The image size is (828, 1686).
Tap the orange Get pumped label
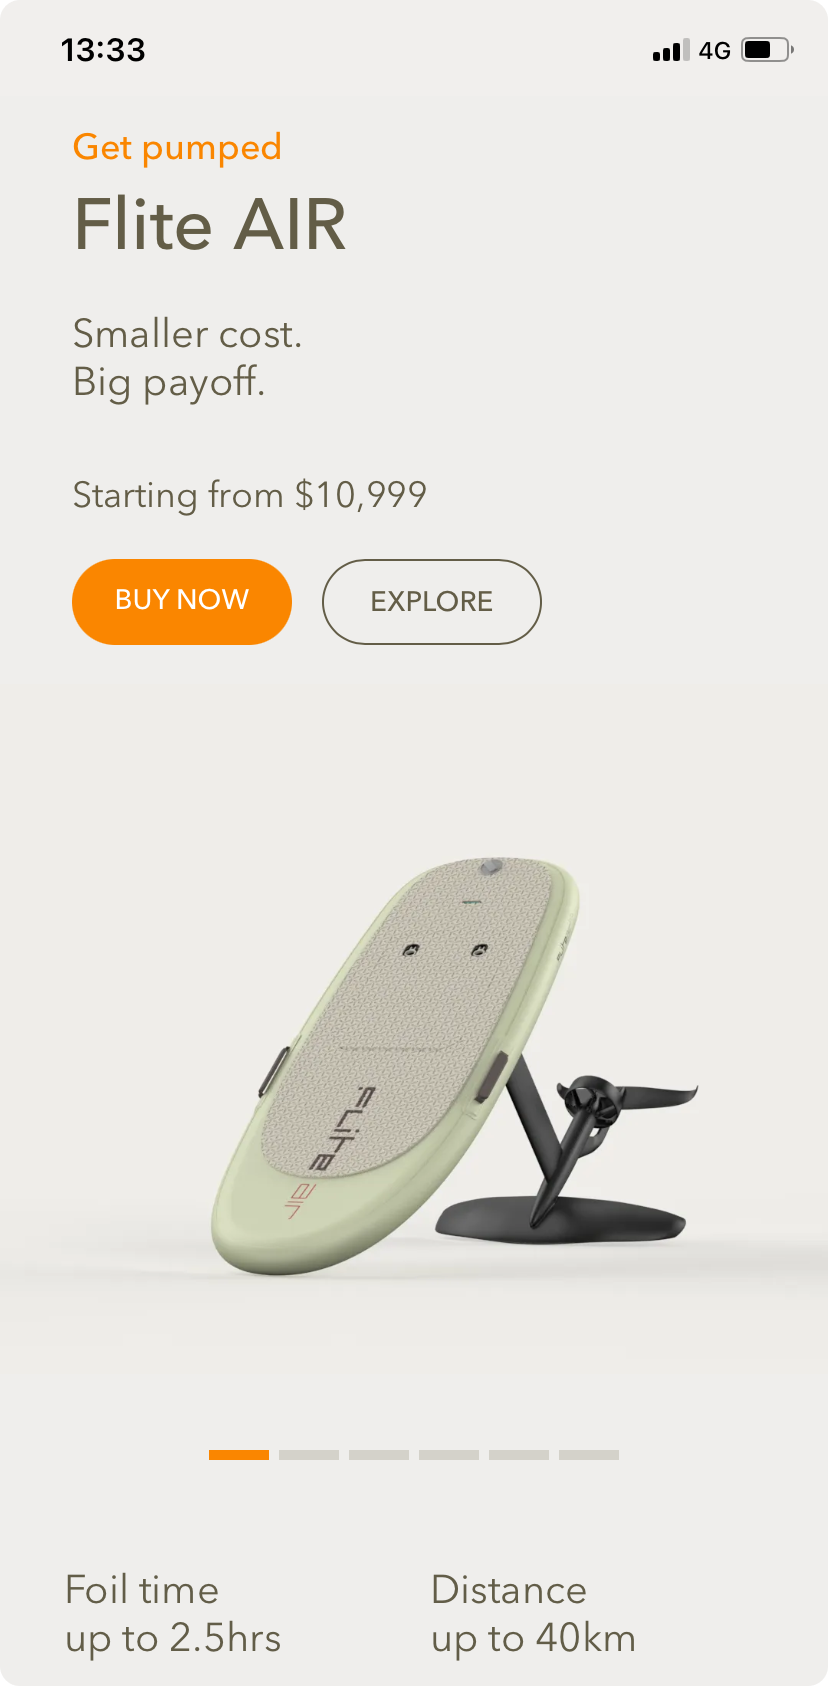177,148
